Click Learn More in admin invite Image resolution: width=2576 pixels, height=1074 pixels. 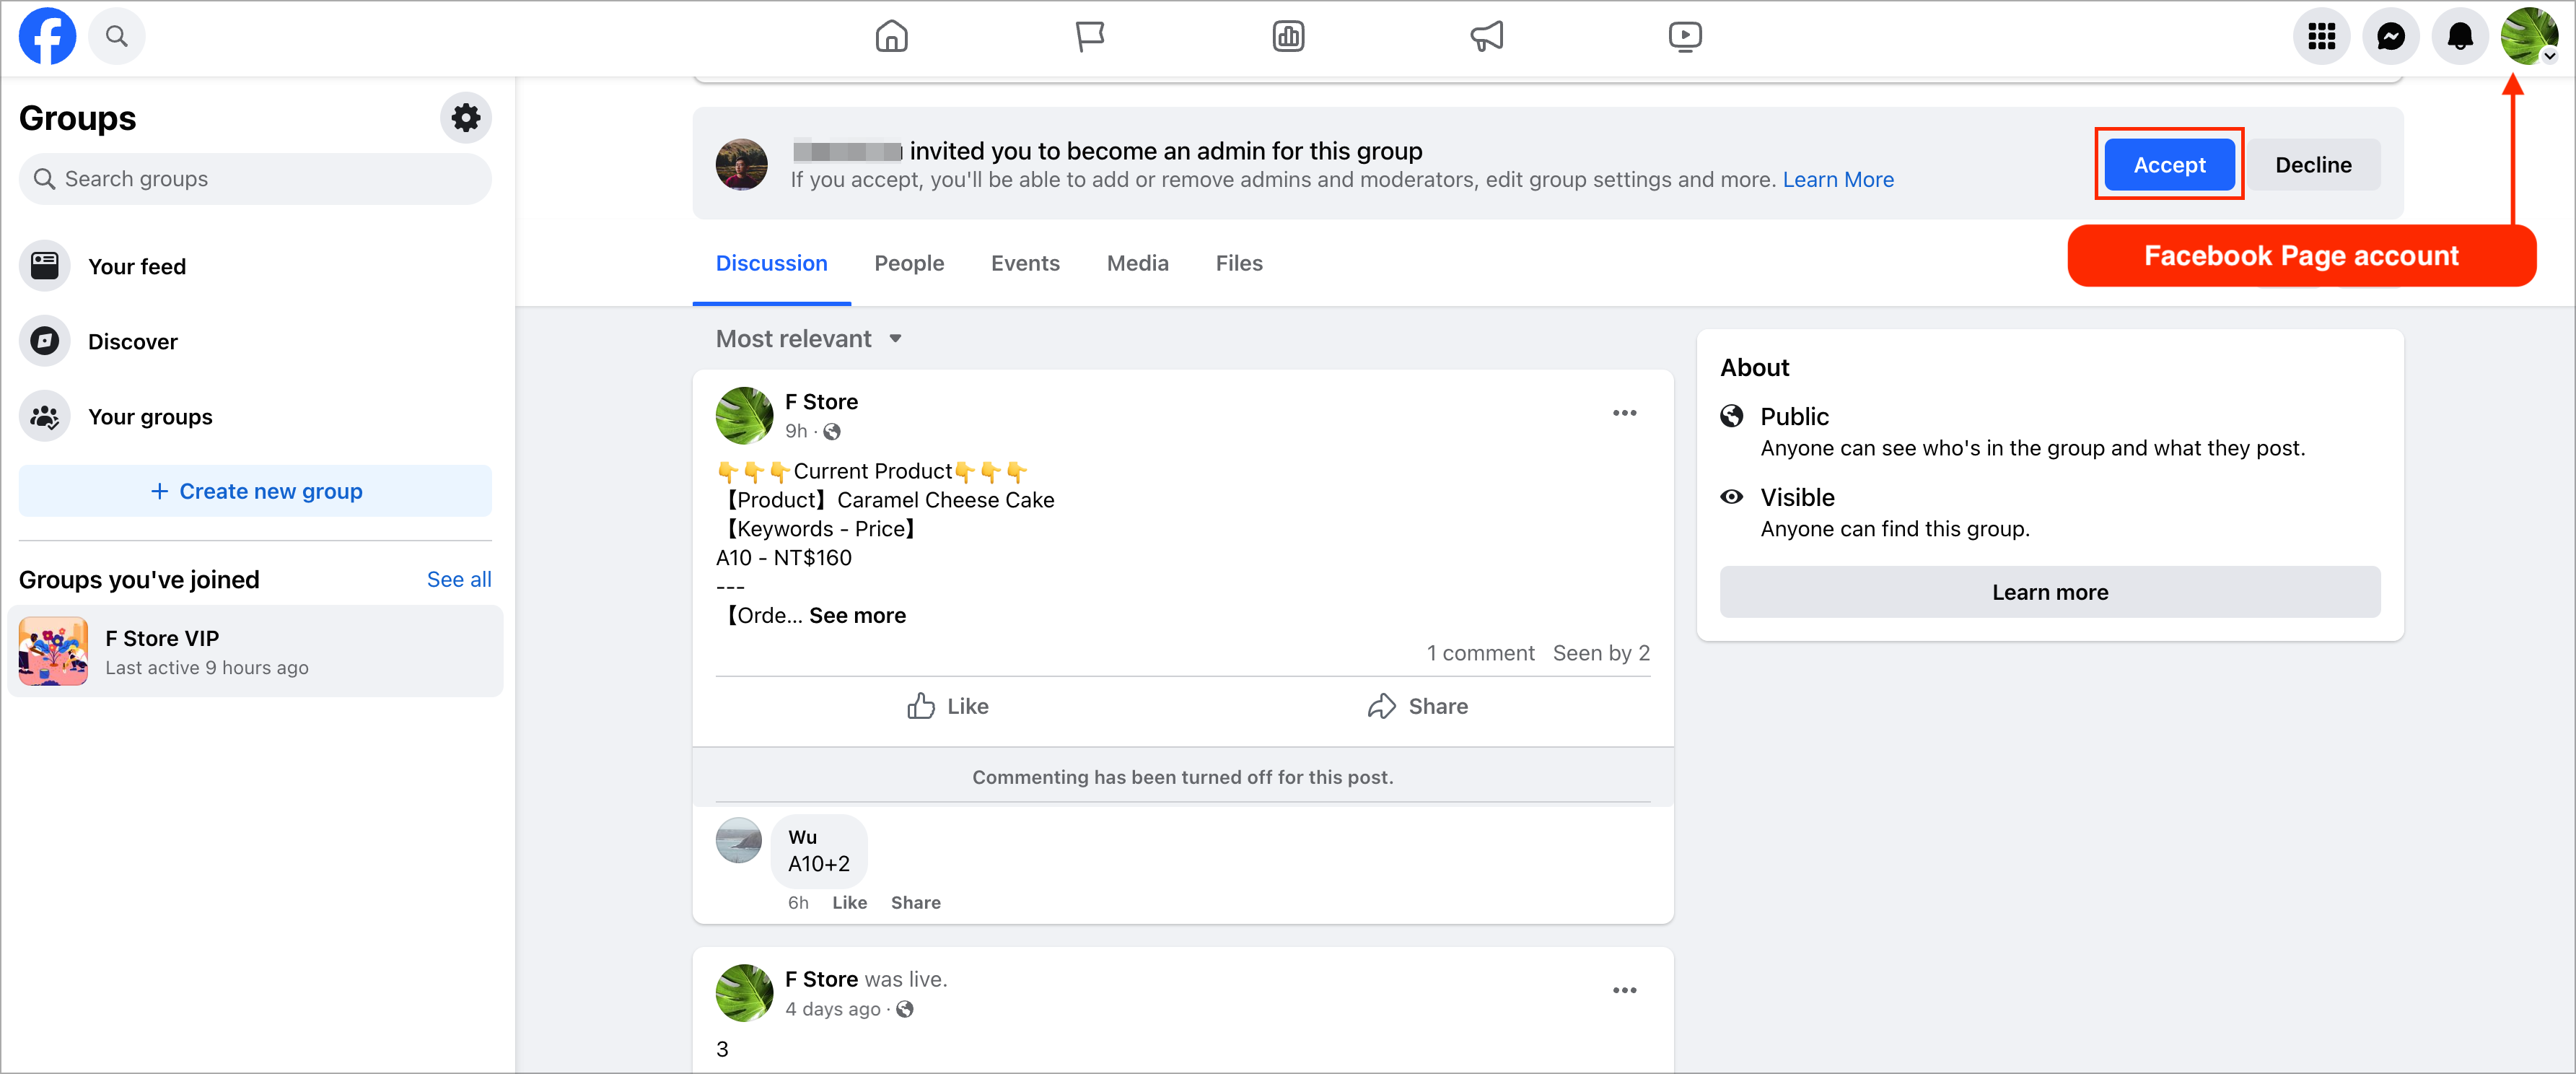1837,180
